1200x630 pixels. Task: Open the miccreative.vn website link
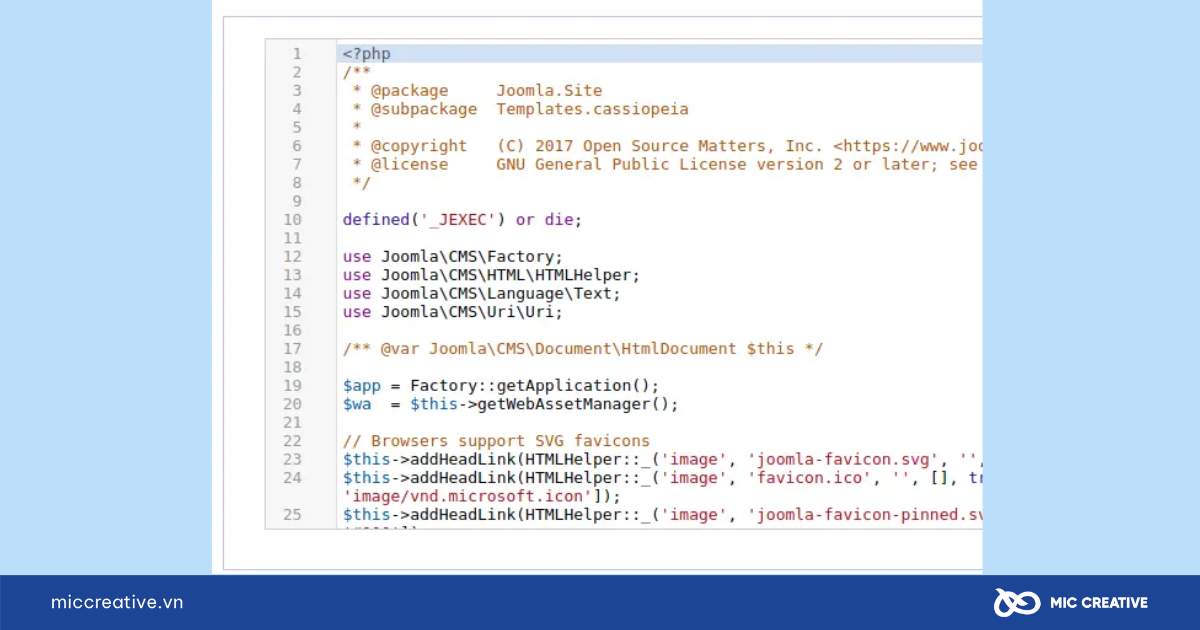(x=117, y=602)
